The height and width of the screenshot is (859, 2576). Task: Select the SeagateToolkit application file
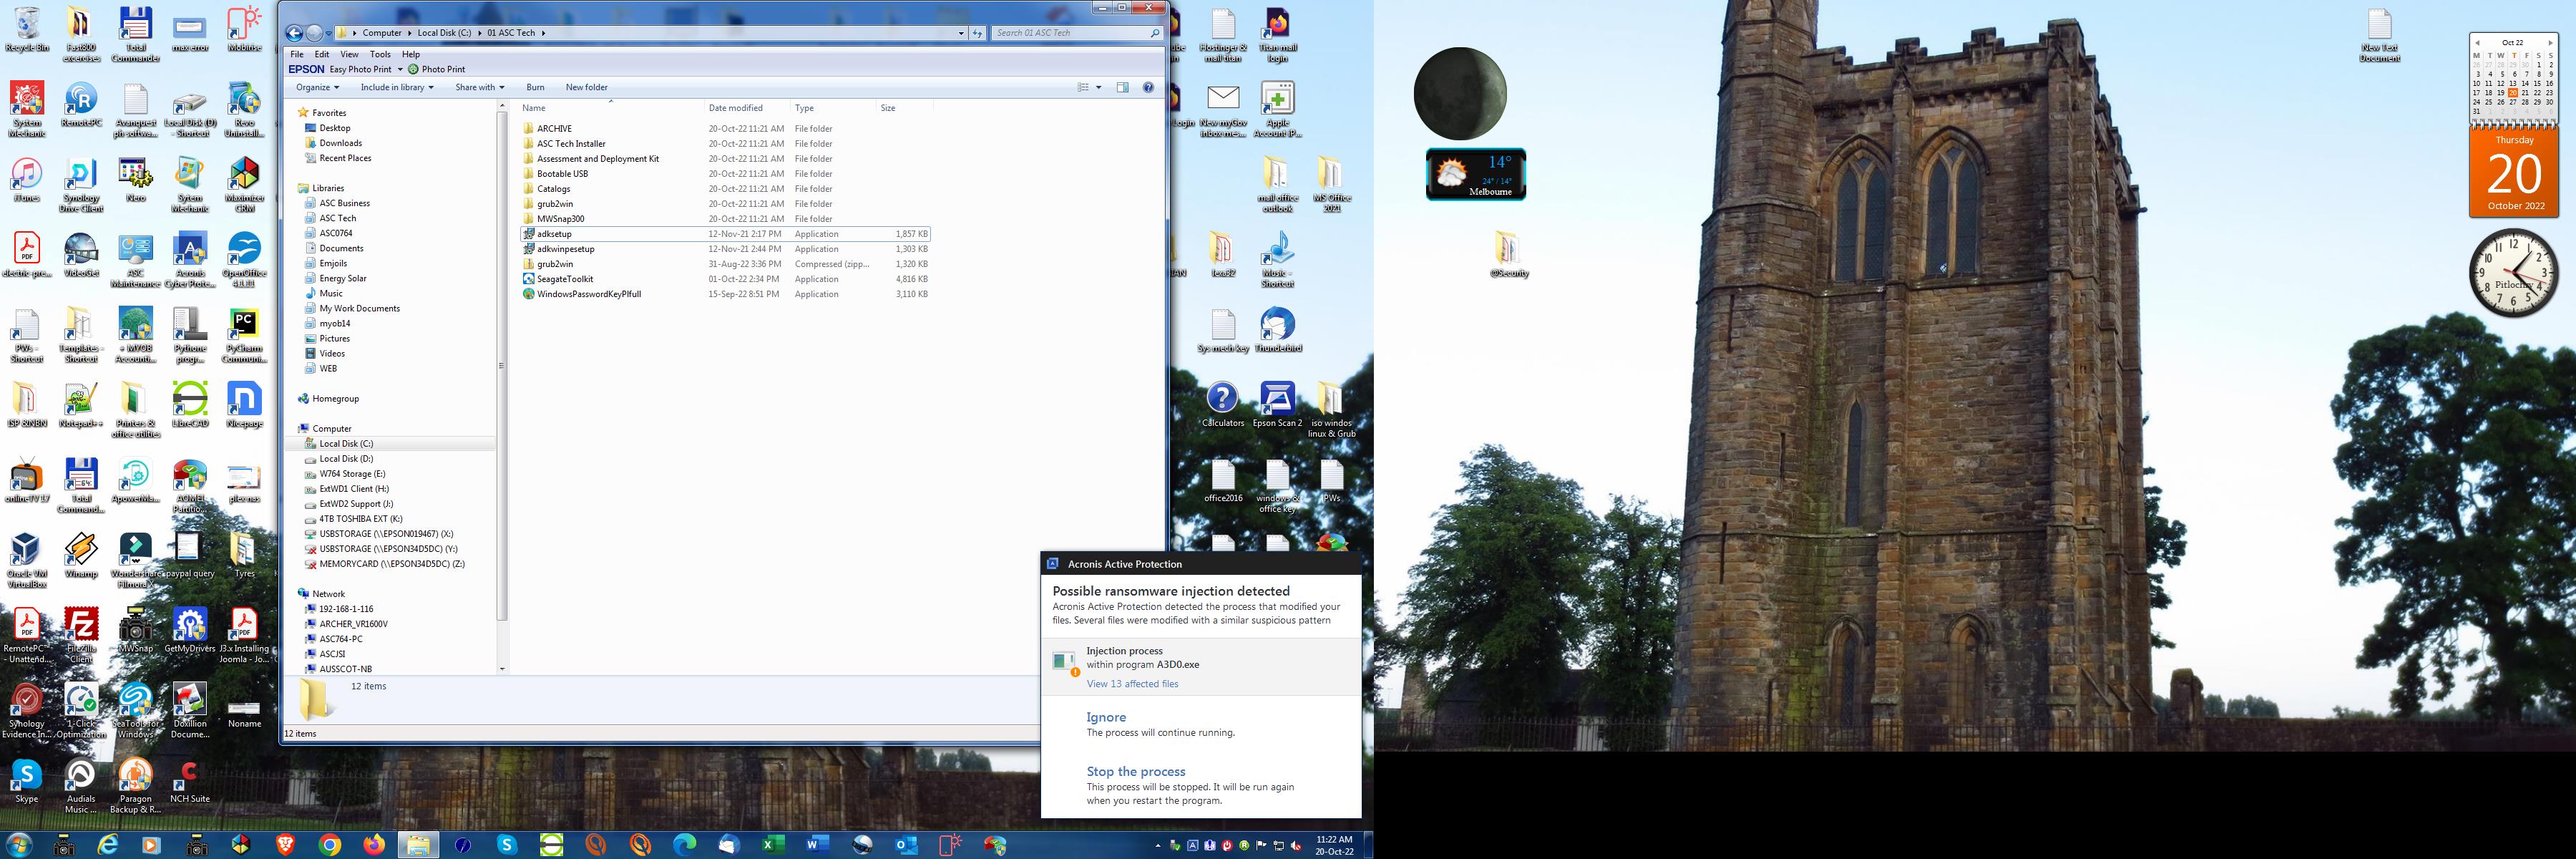pyautogui.click(x=565, y=279)
